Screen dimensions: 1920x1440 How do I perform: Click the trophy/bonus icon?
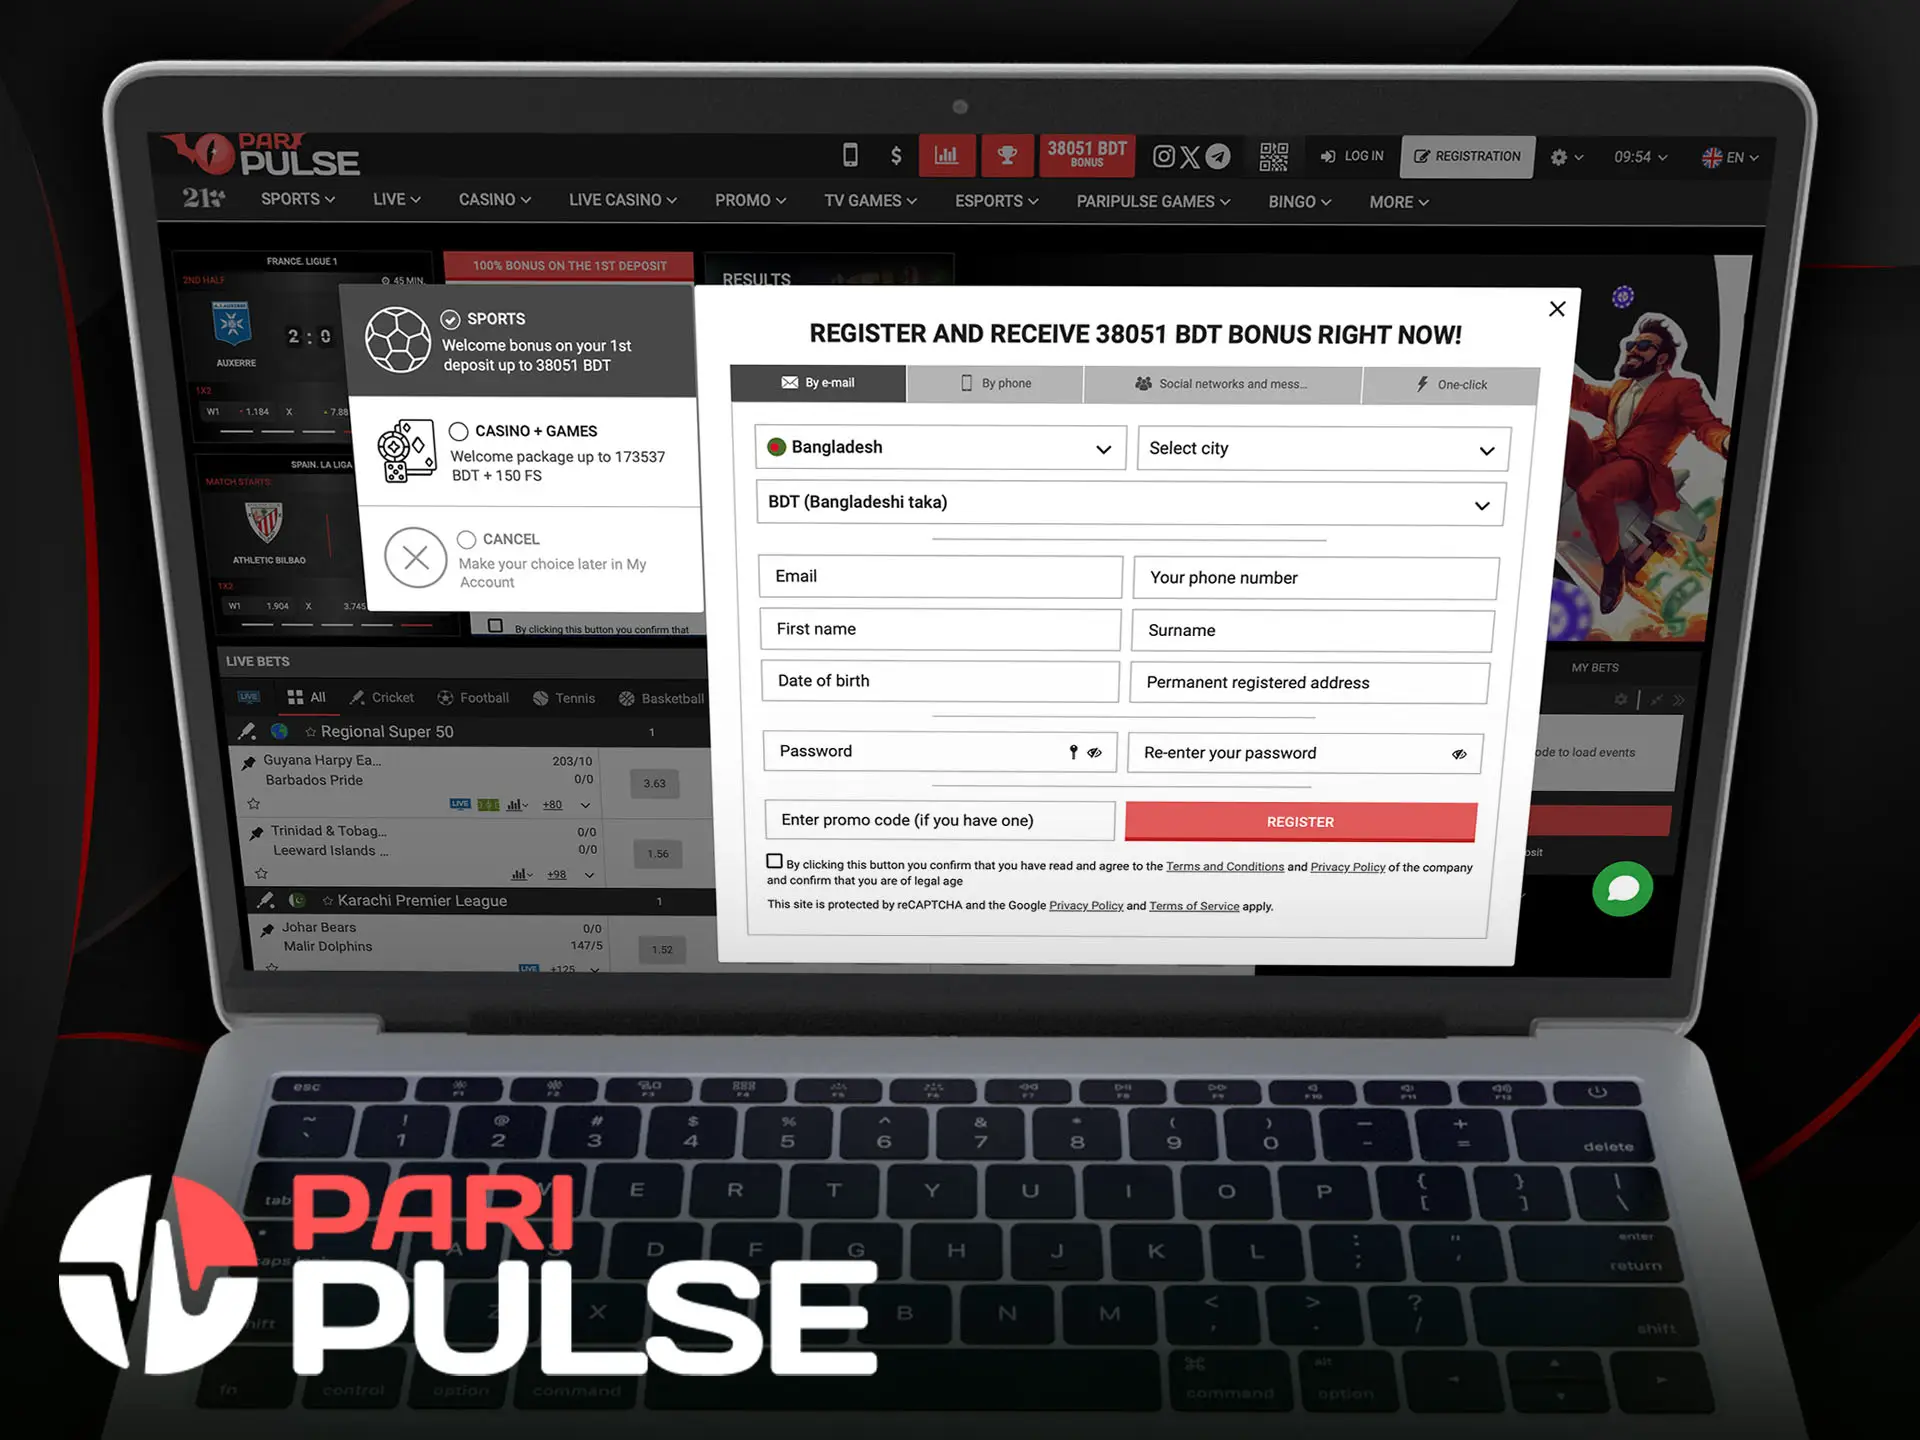1005,156
